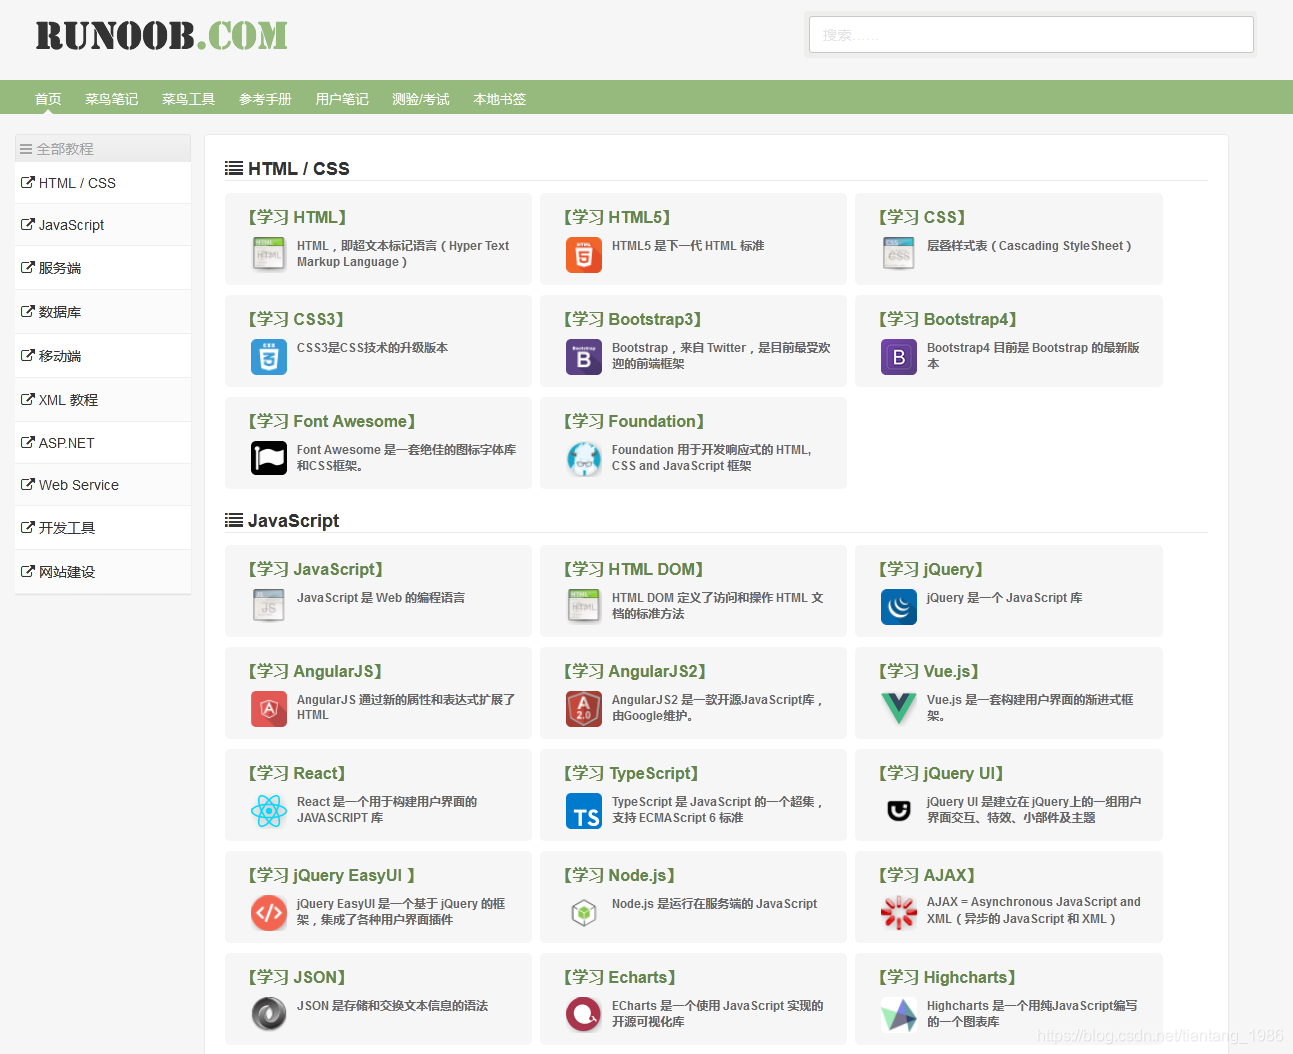
Task: Open the 【学习 React】 title link
Action: (x=297, y=773)
